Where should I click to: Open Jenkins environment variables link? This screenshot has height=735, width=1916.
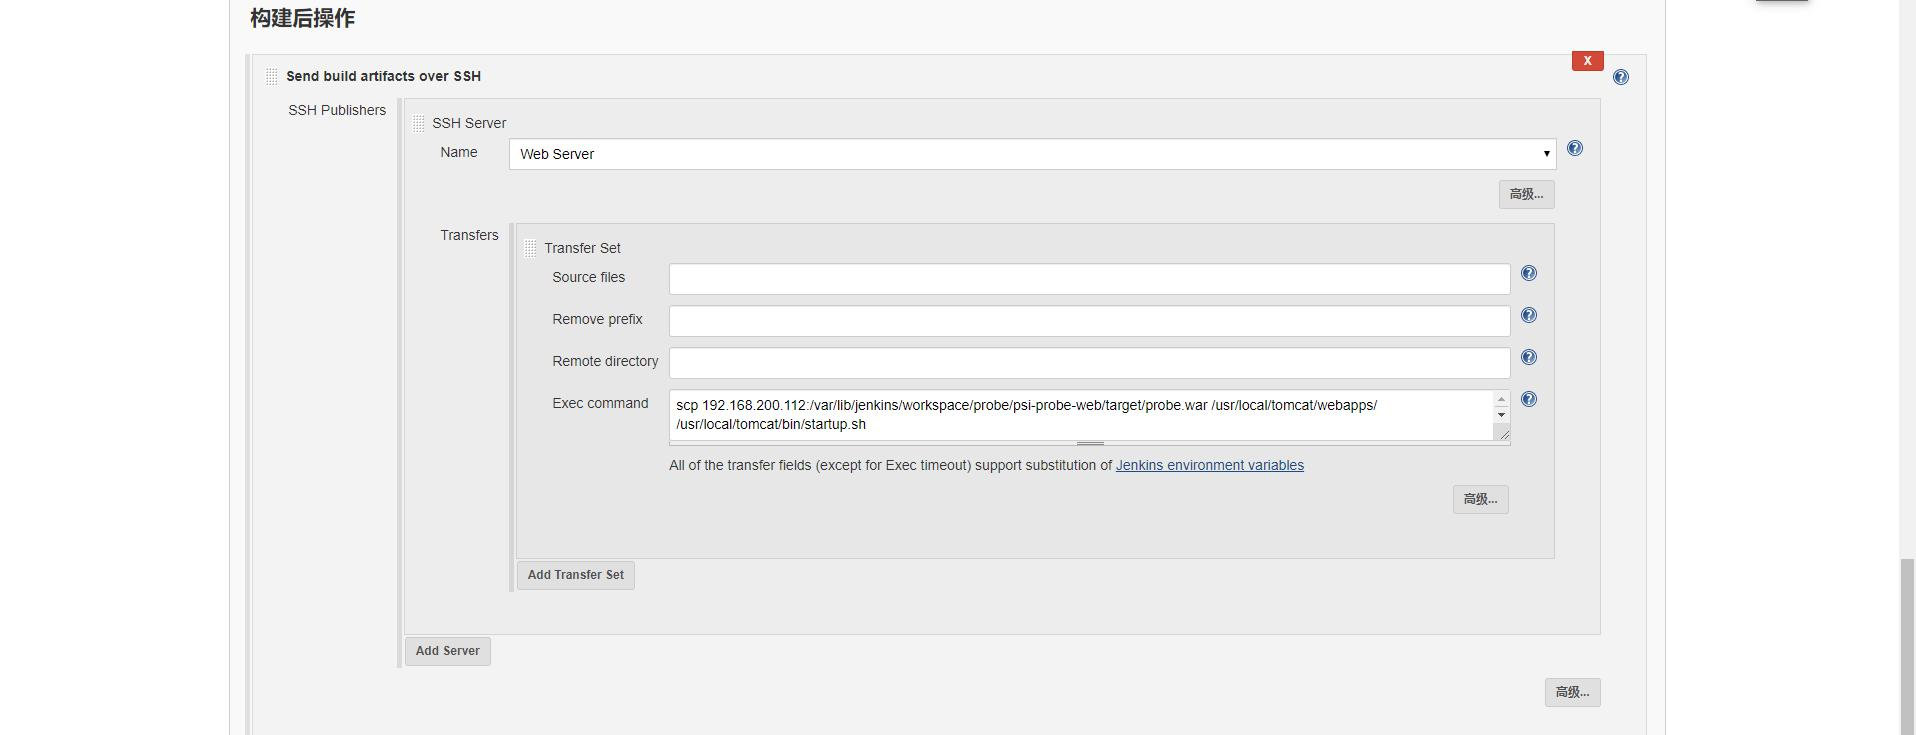pos(1209,465)
